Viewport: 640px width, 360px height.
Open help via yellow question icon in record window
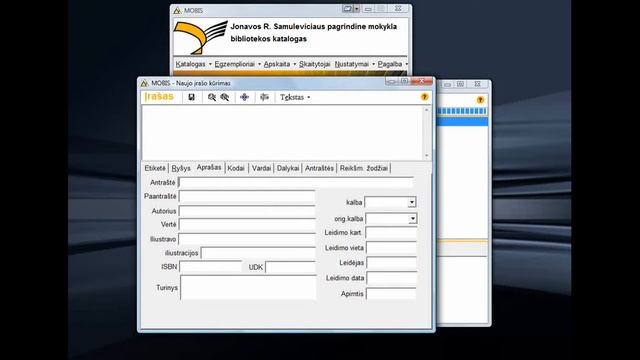click(424, 97)
